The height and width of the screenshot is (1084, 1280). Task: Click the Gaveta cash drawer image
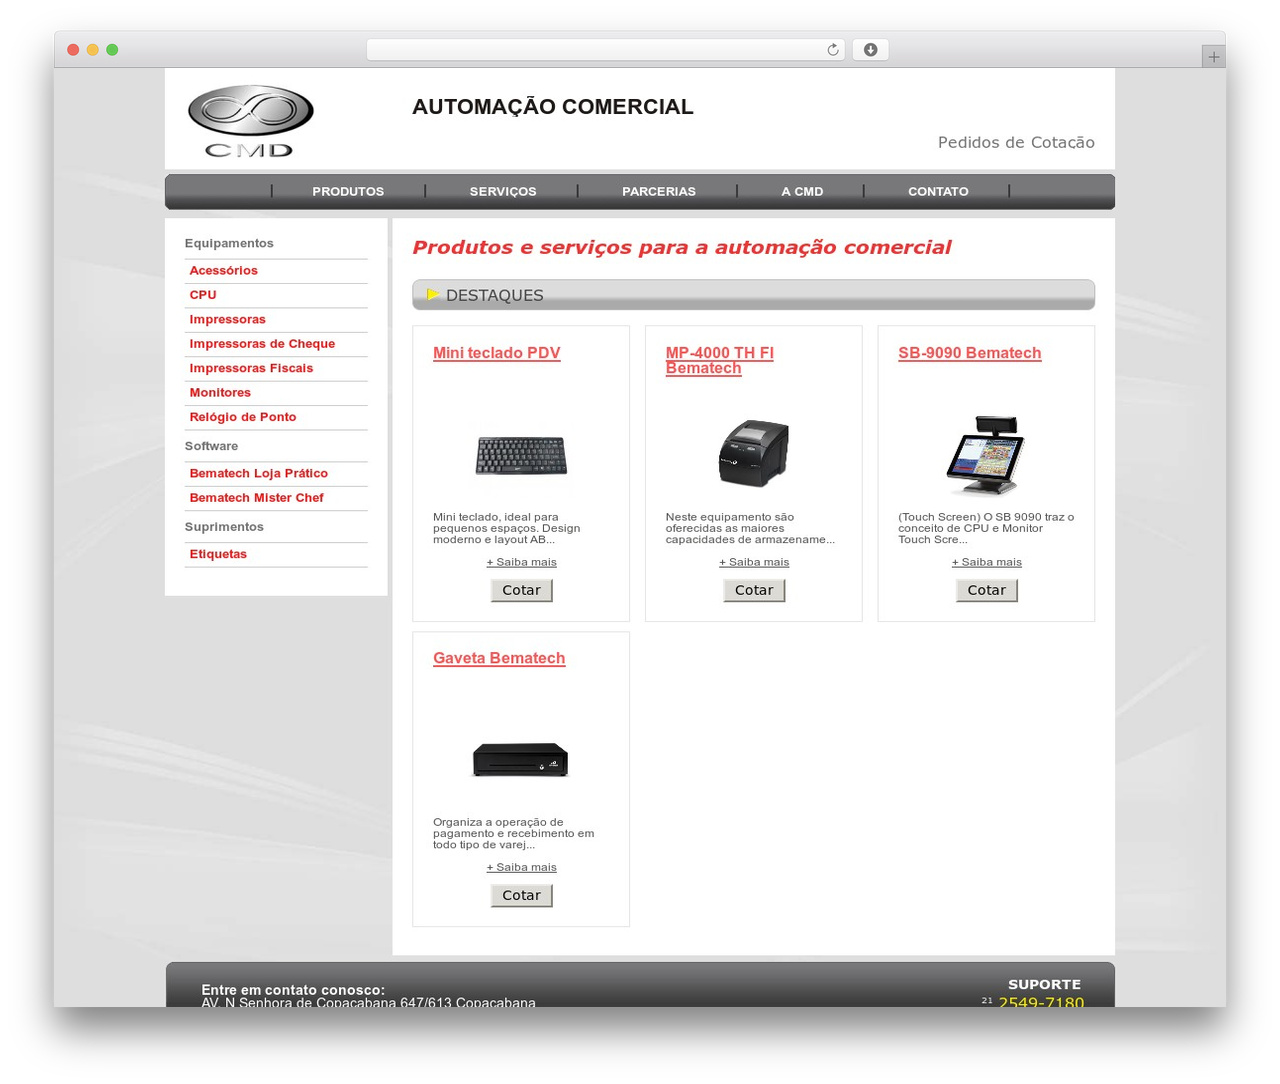pos(521,760)
